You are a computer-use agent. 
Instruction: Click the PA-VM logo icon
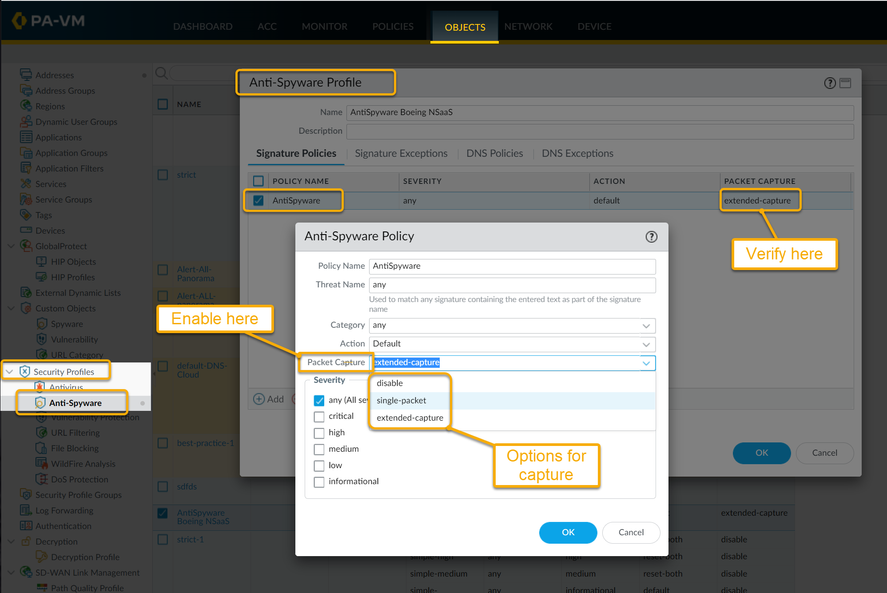[19, 20]
